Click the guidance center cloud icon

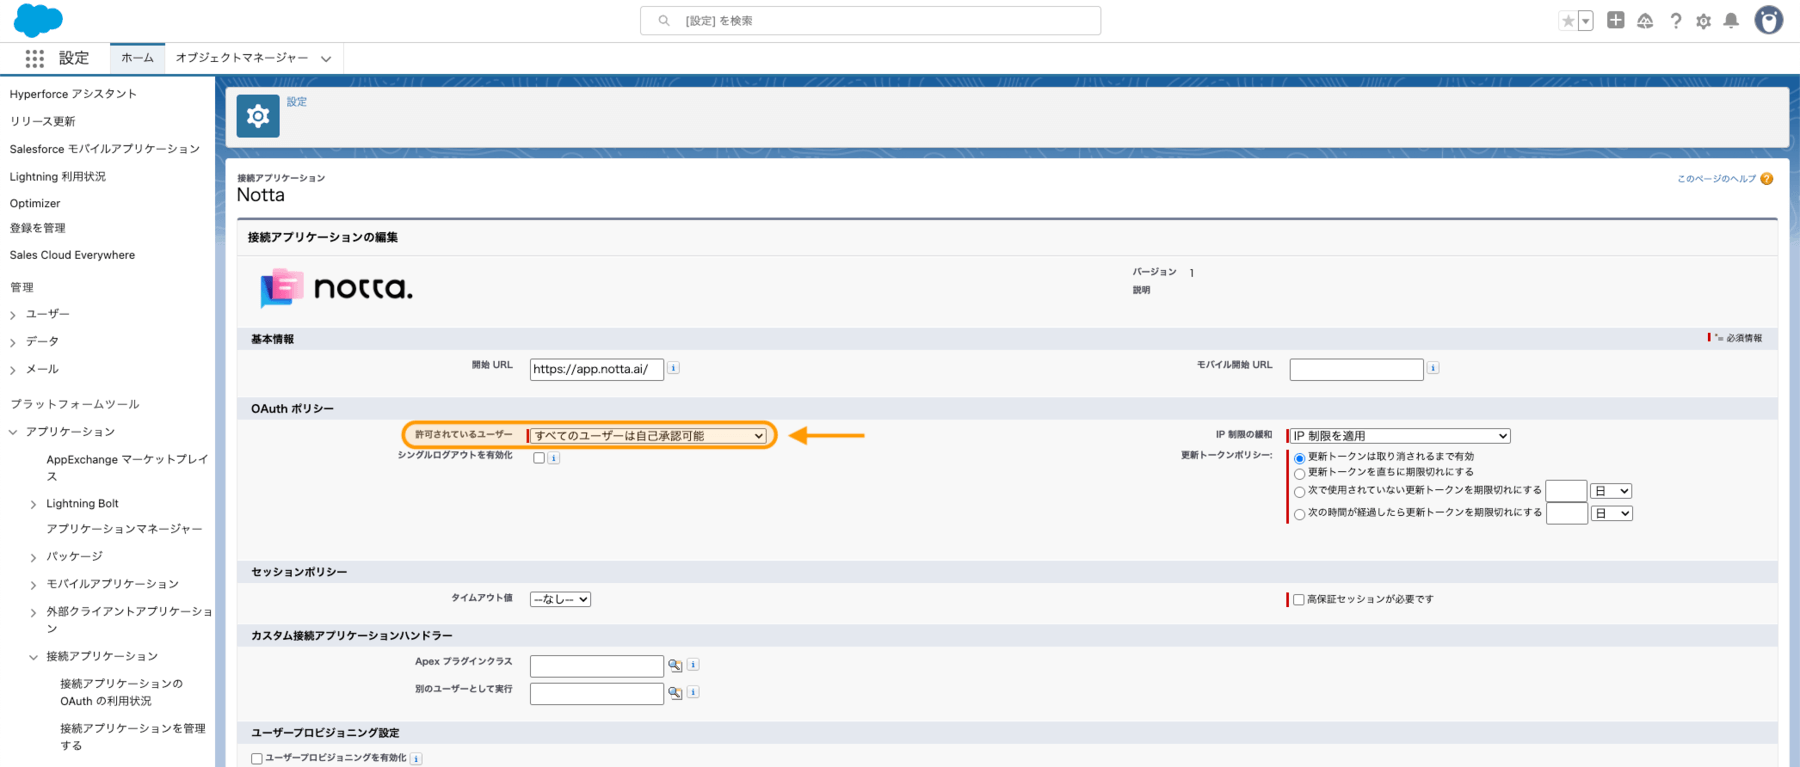pos(1645,21)
